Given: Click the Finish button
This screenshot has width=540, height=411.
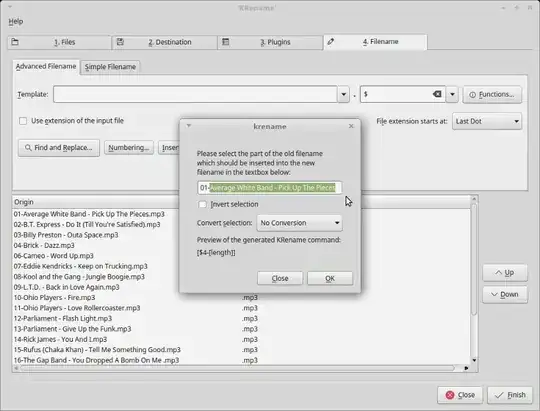Looking at the screenshot, I should coord(510,395).
